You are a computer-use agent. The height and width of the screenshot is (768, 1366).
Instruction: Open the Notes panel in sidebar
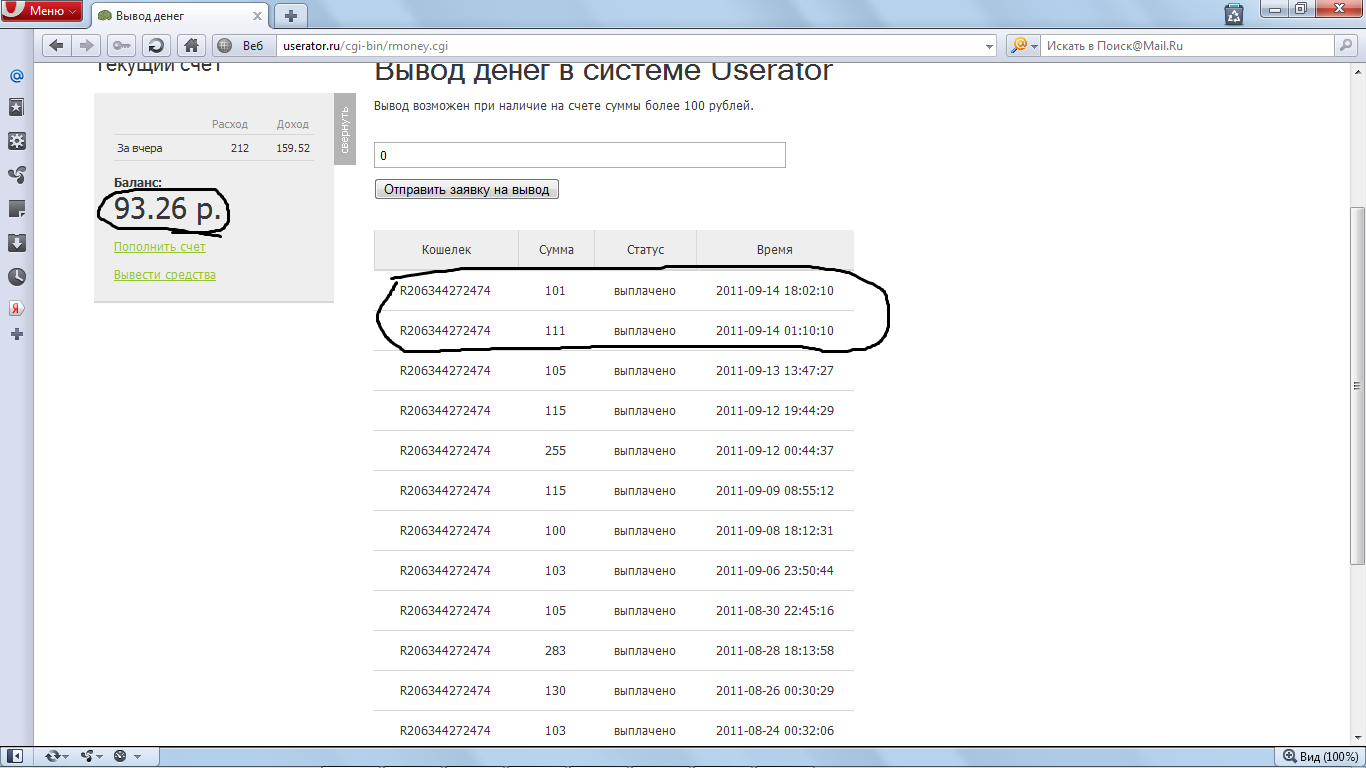coord(16,209)
